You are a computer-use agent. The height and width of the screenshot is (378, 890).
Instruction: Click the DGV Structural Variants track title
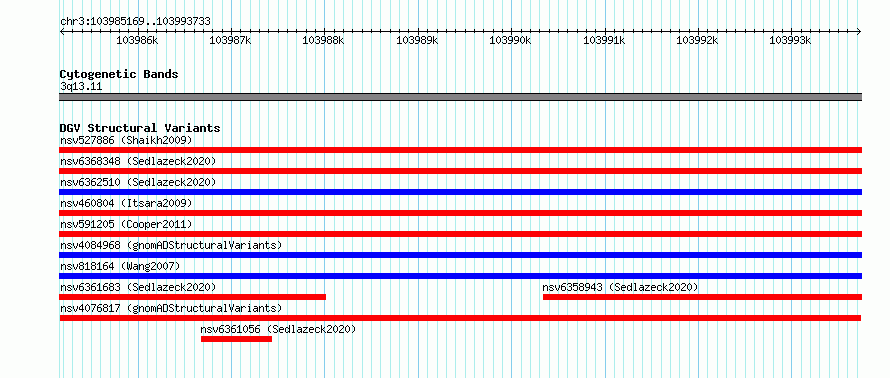point(140,128)
